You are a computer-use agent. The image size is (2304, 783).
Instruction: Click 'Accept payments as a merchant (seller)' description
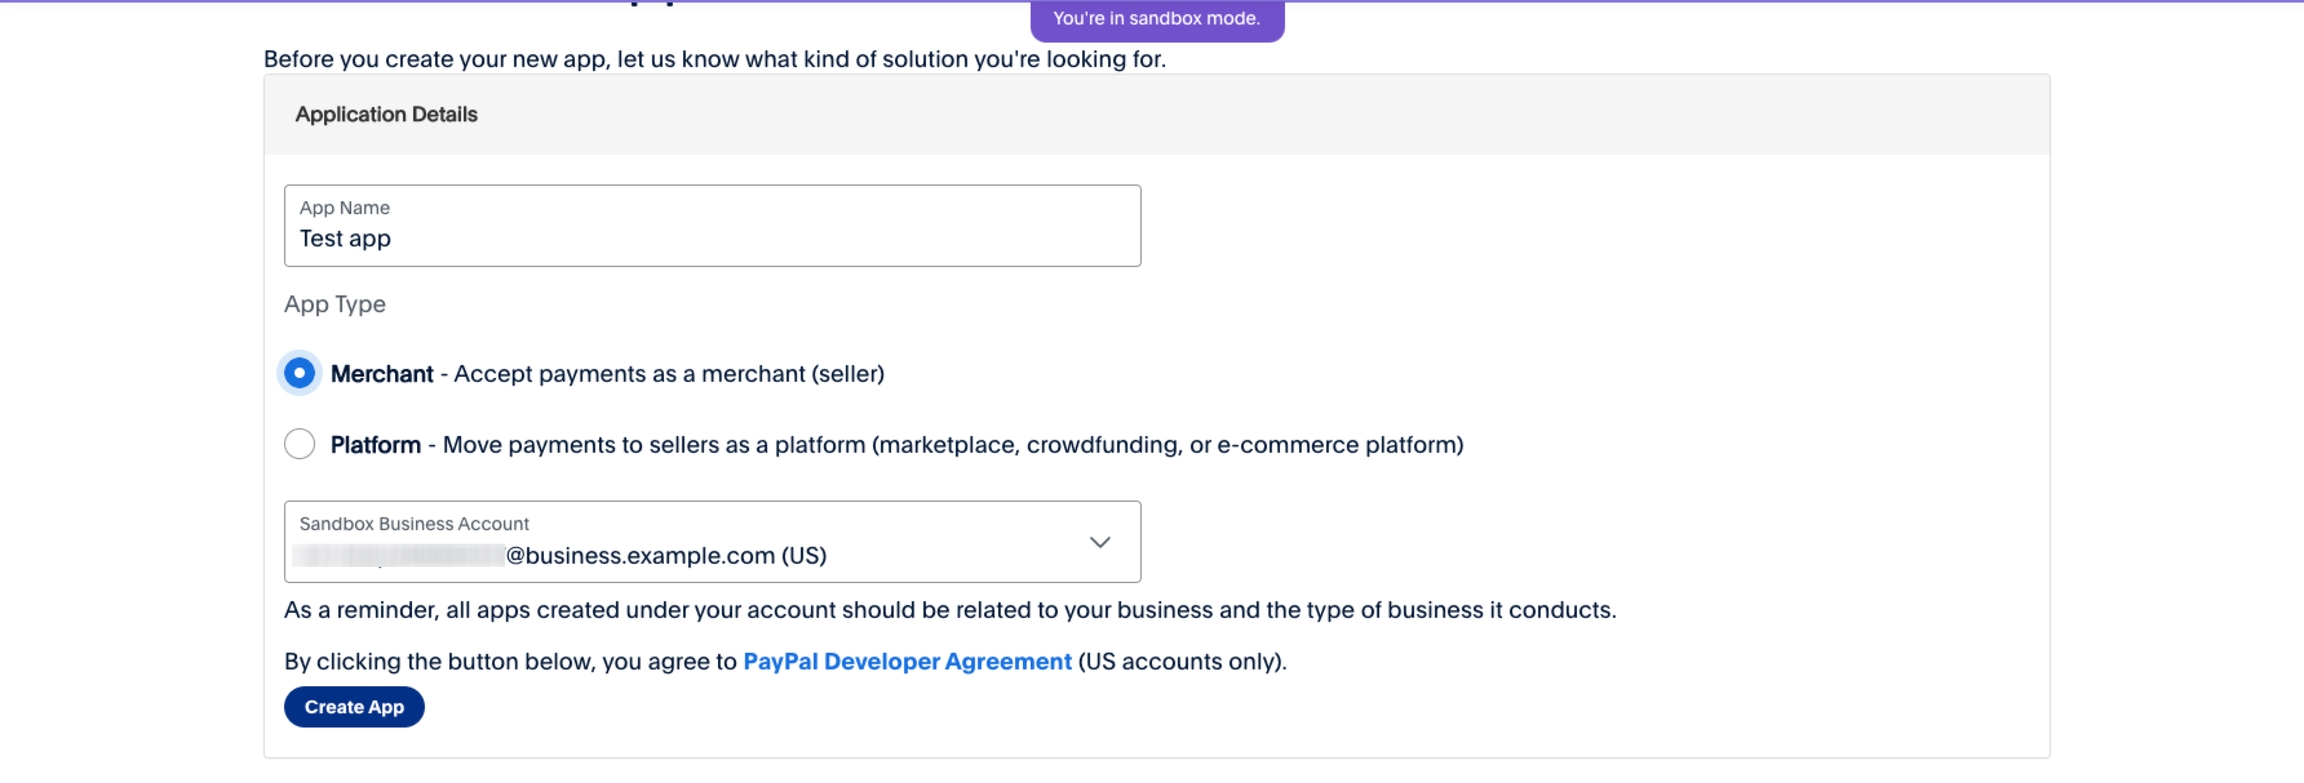(x=668, y=374)
